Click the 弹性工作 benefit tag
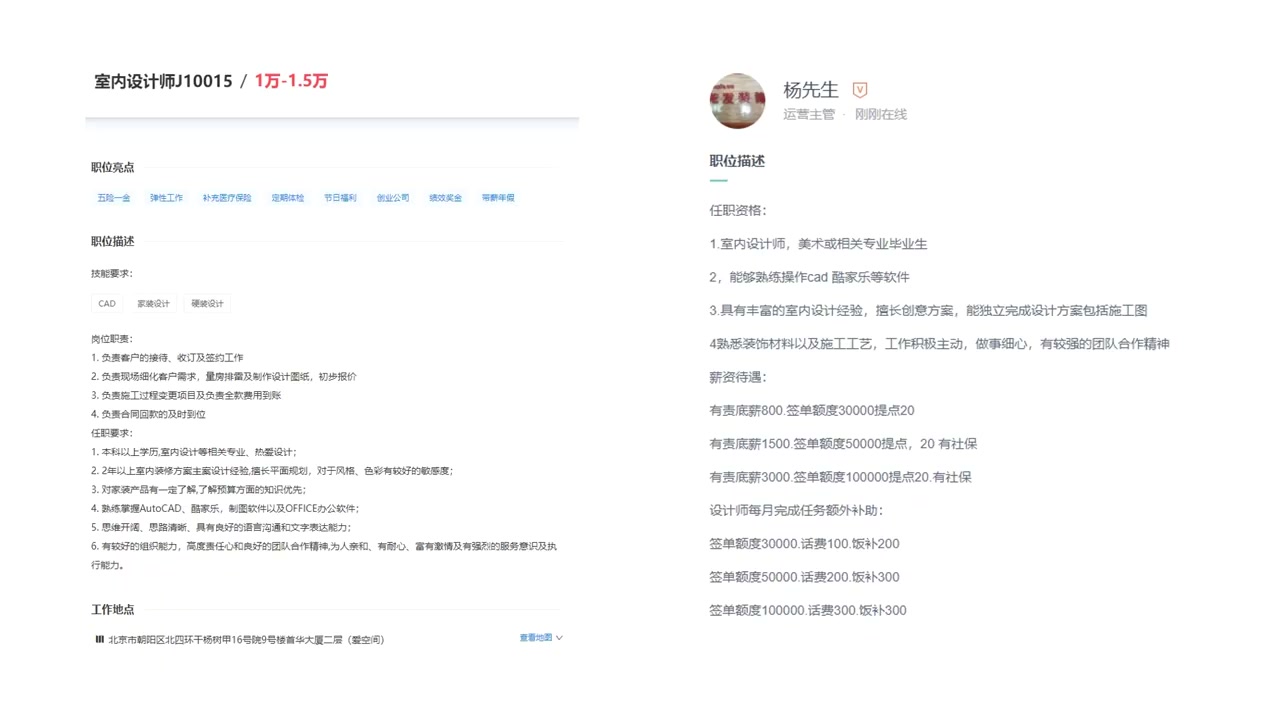The height and width of the screenshot is (720, 1280). [166, 198]
